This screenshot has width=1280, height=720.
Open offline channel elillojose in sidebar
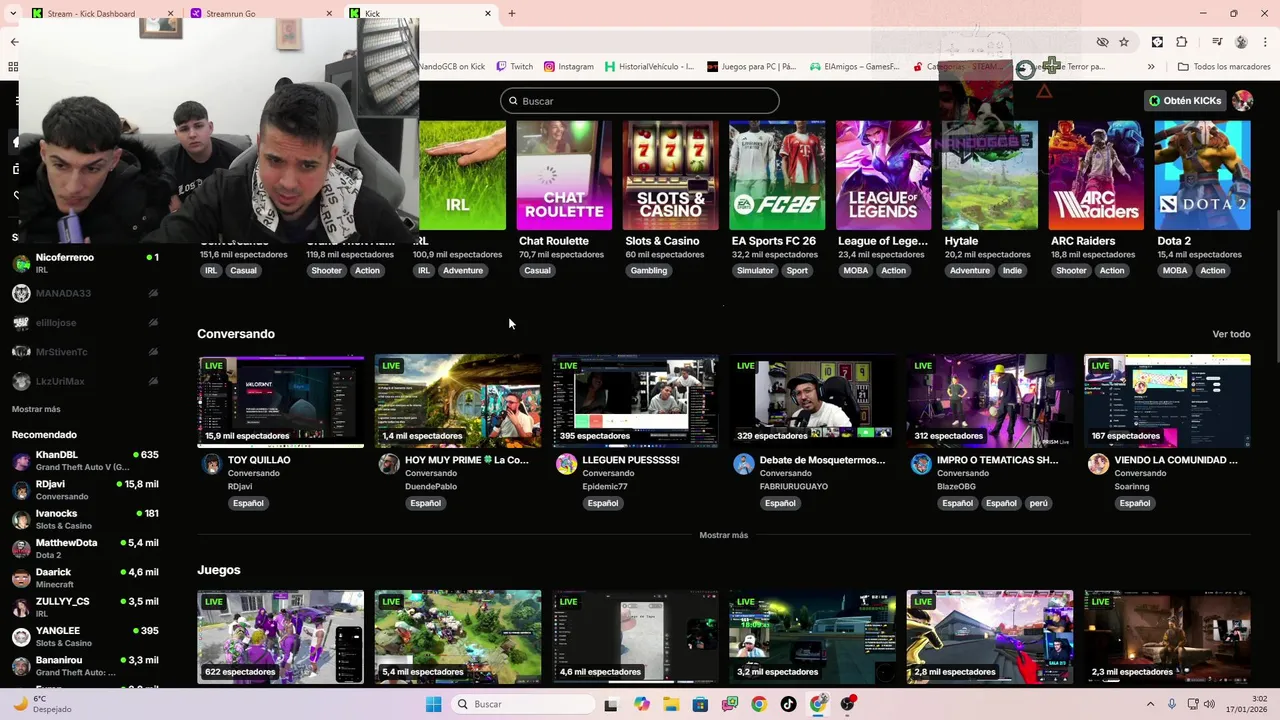[85, 323]
